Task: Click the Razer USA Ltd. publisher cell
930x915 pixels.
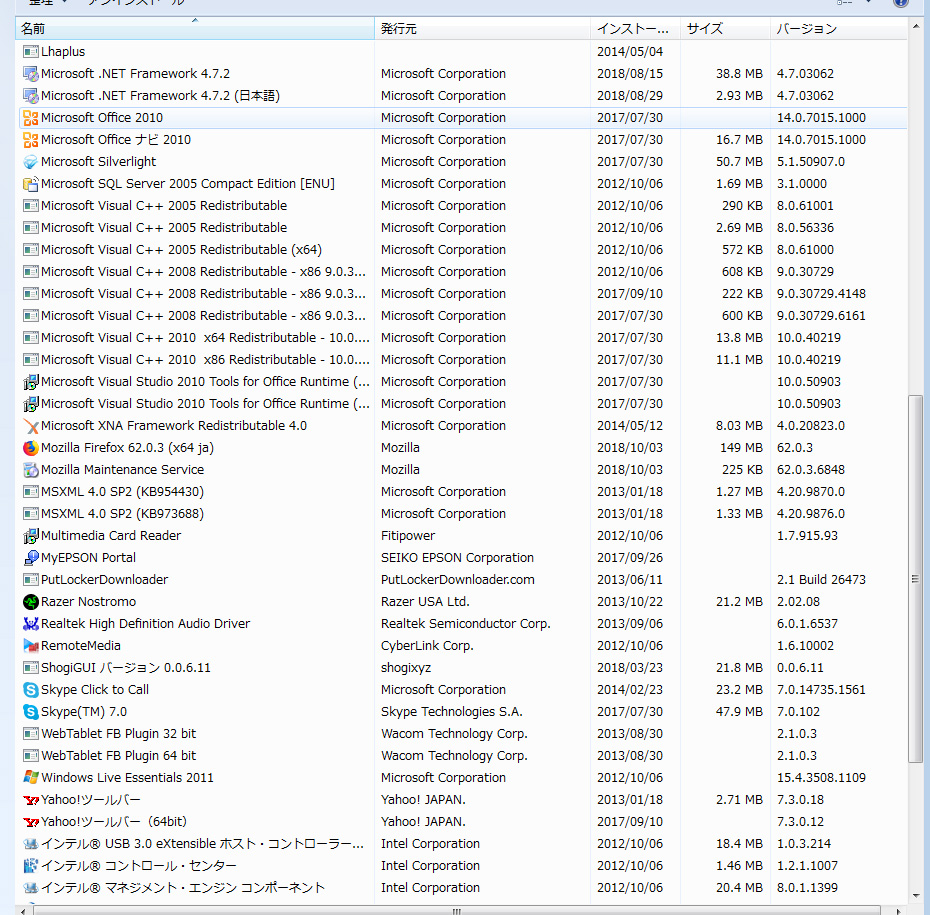Action: [x=425, y=601]
